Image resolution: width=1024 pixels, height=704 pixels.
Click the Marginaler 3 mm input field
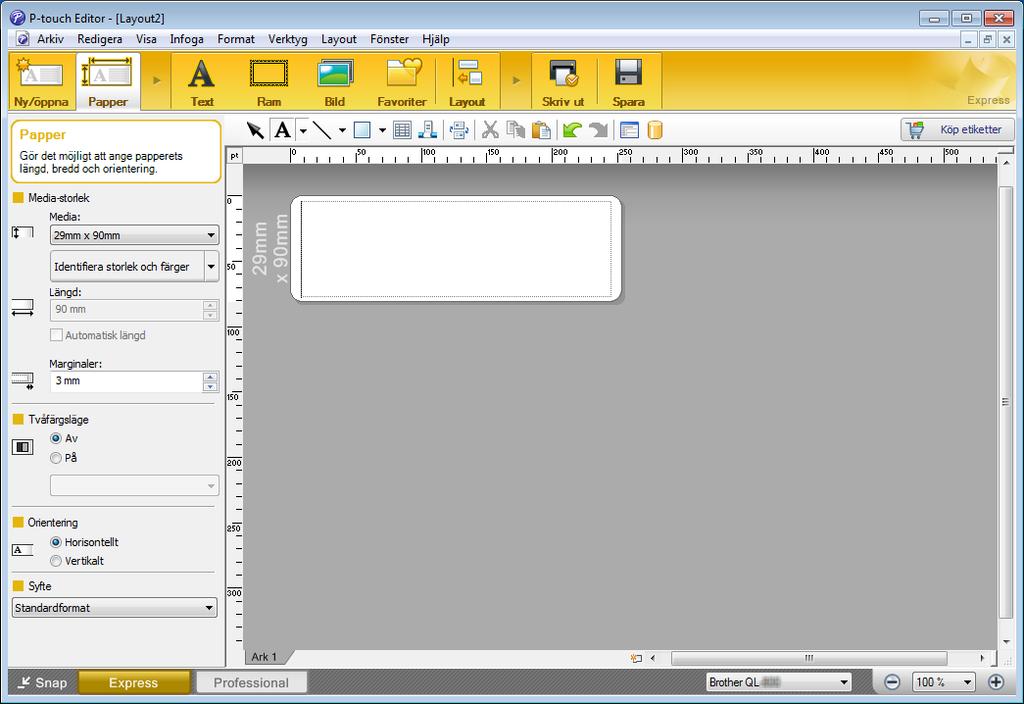(127, 381)
